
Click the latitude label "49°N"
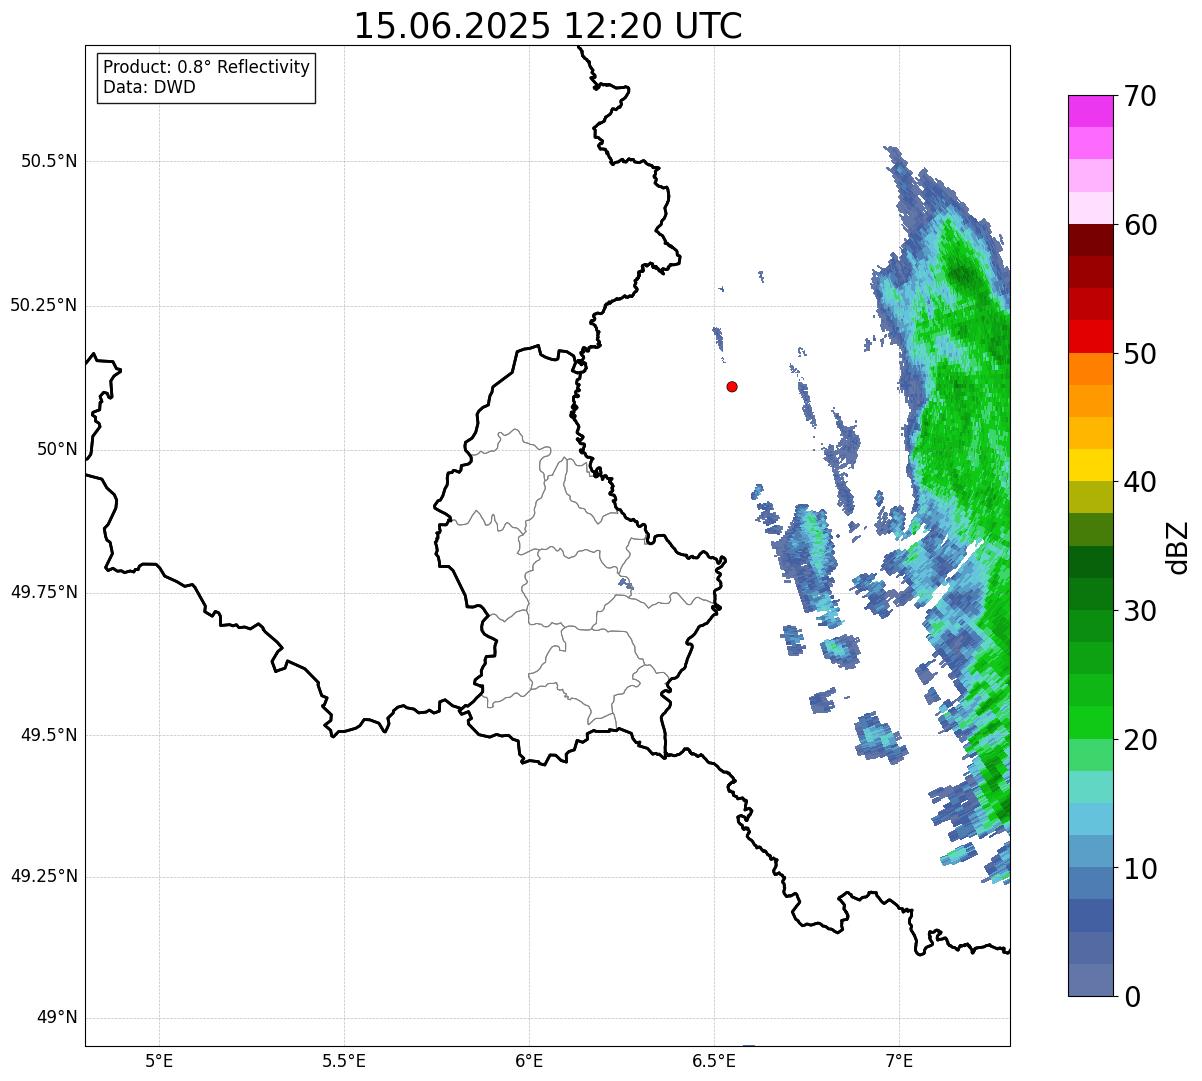(57, 1018)
